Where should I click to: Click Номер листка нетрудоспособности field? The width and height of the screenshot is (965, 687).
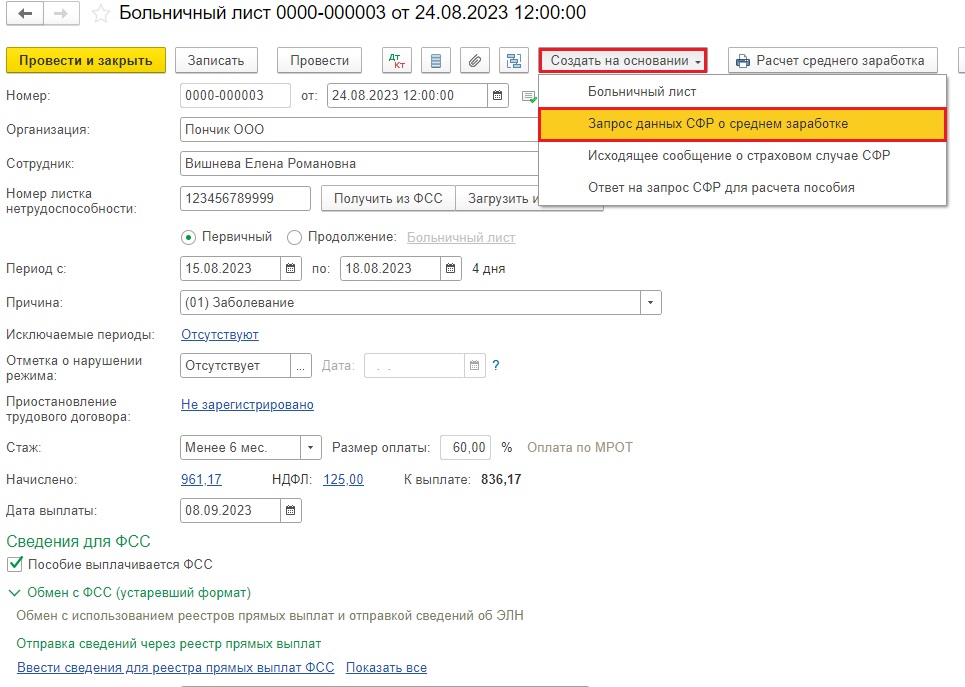click(246, 199)
